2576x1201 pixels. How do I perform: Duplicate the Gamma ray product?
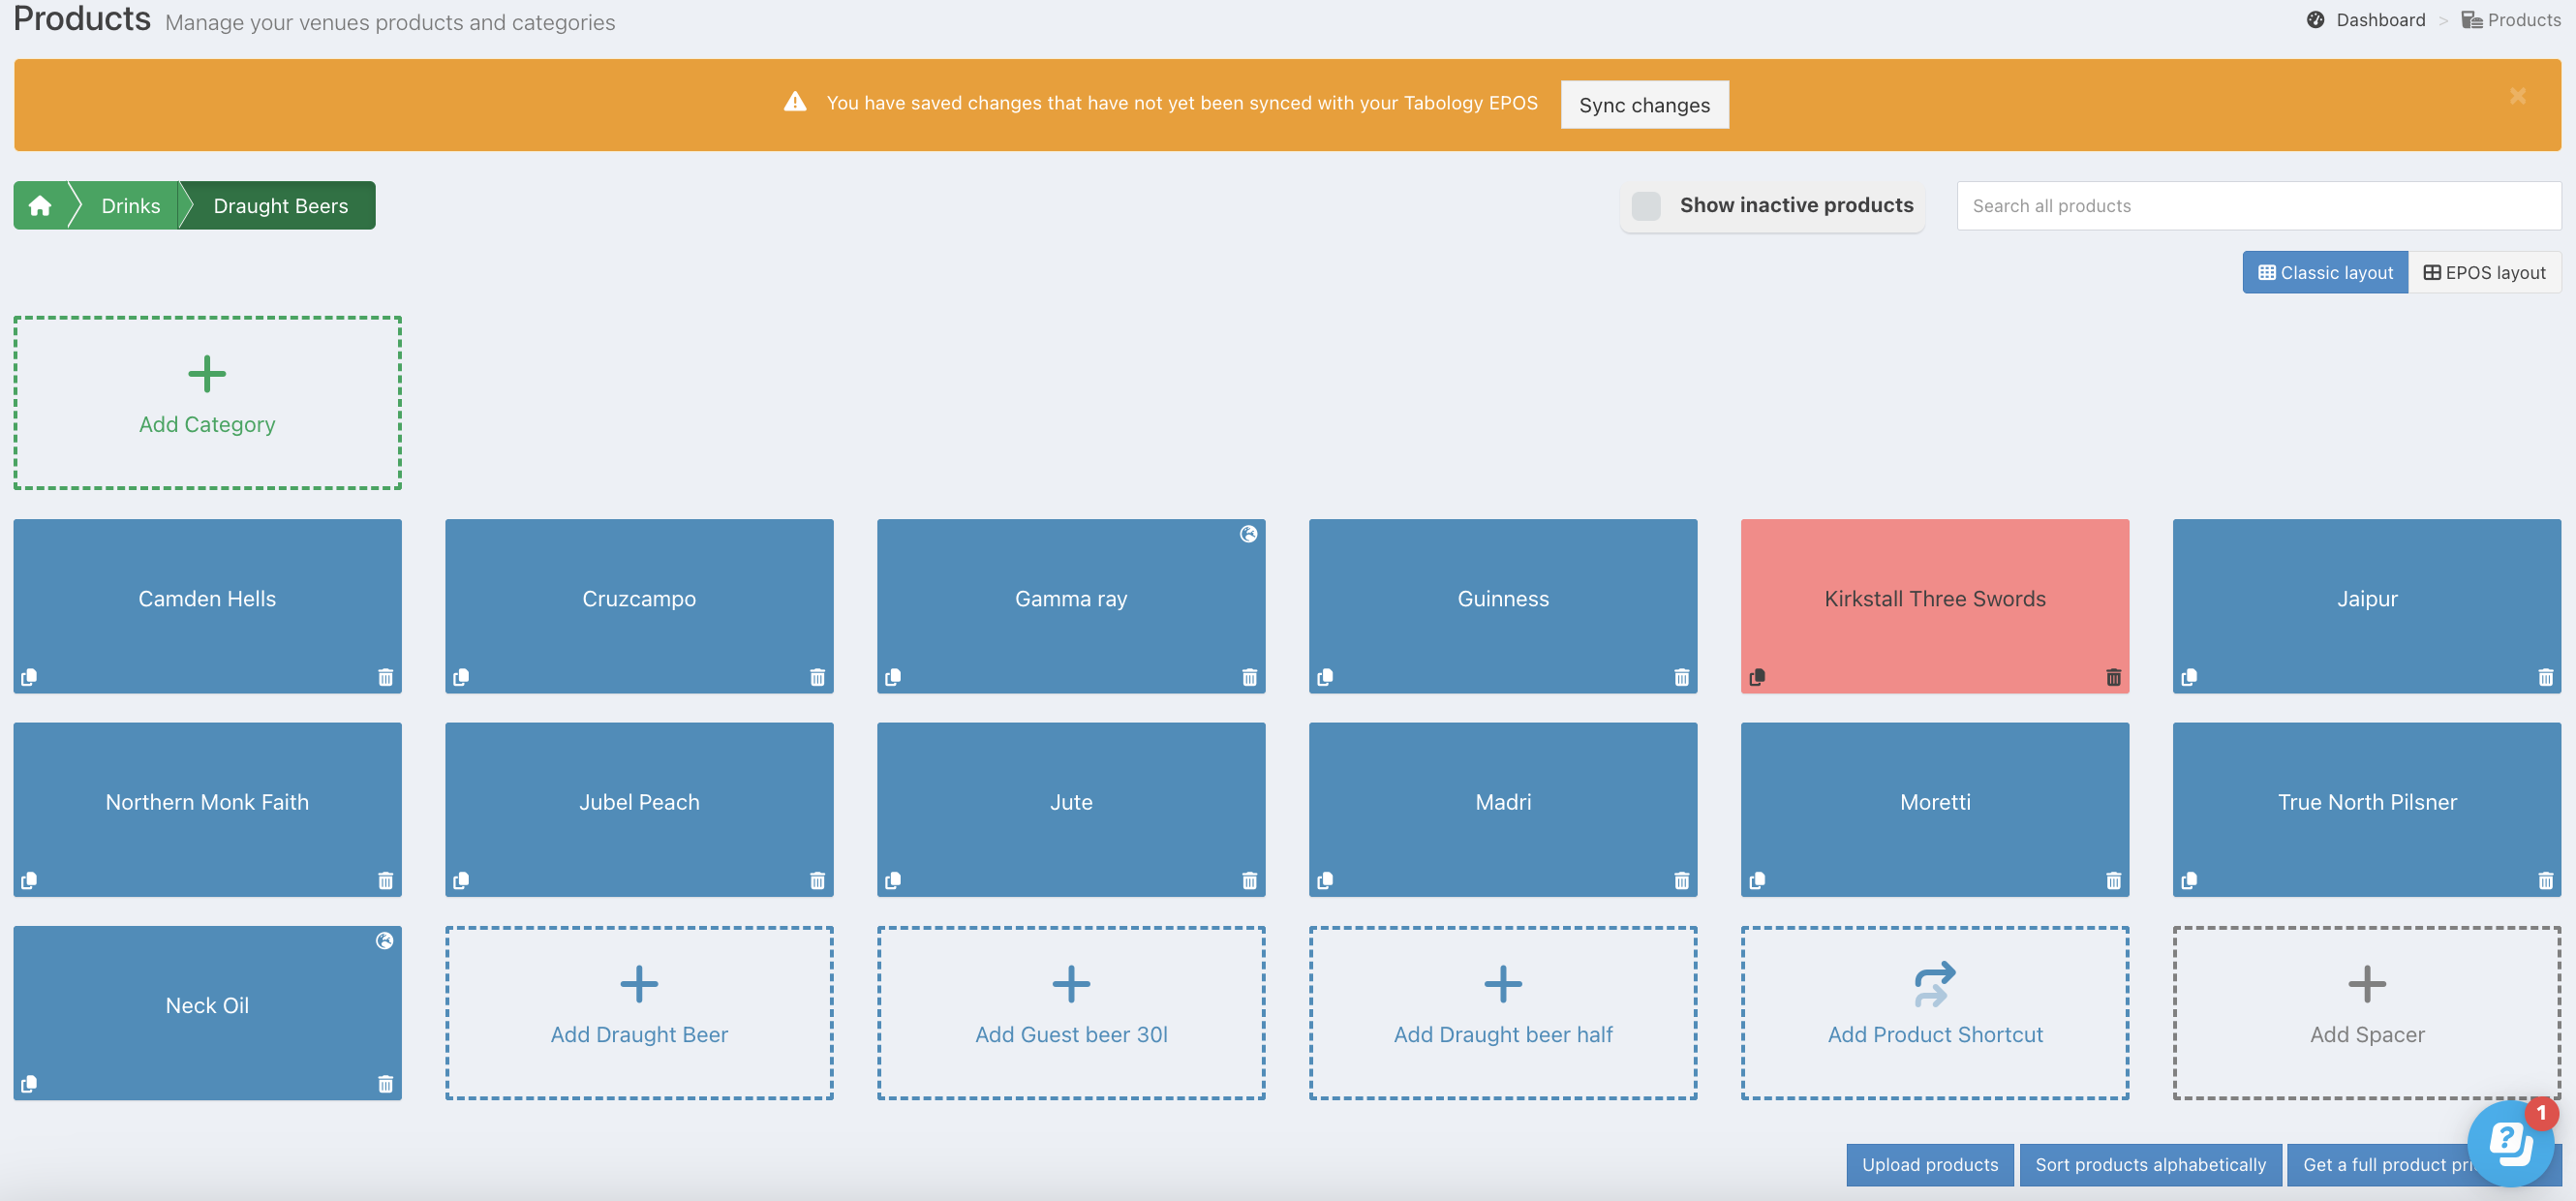[x=893, y=677]
